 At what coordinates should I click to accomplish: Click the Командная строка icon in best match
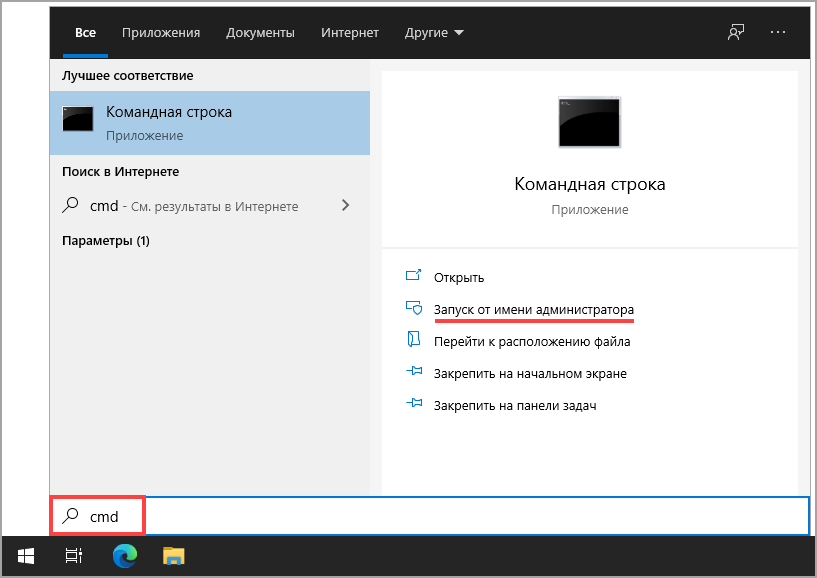[x=78, y=119]
